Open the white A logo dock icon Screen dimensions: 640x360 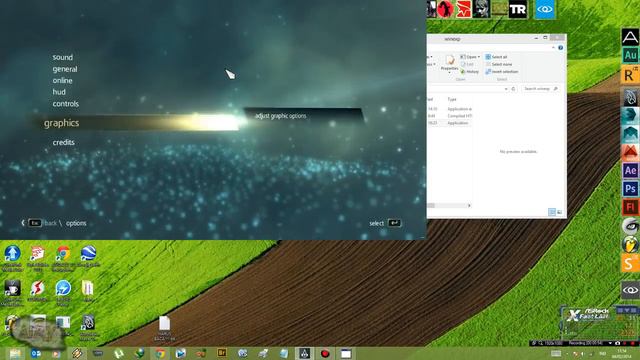point(630,37)
